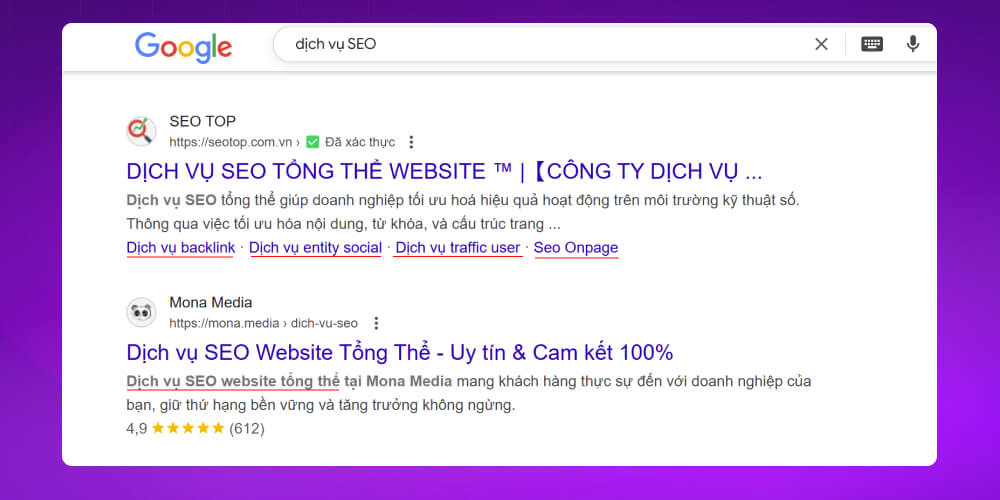Click the five-star rating of Mona Media

point(188,428)
